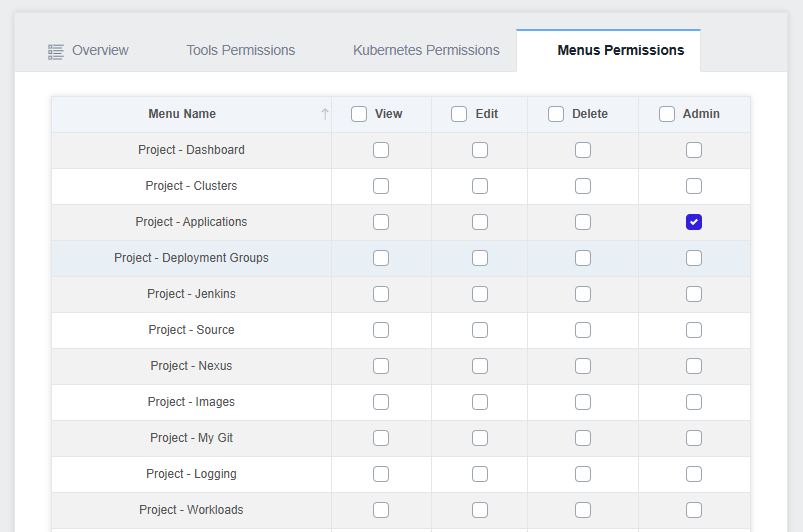This screenshot has height=532, width=803.
Task: Sort by the Menu Name column header
Action: pos(182,114)
